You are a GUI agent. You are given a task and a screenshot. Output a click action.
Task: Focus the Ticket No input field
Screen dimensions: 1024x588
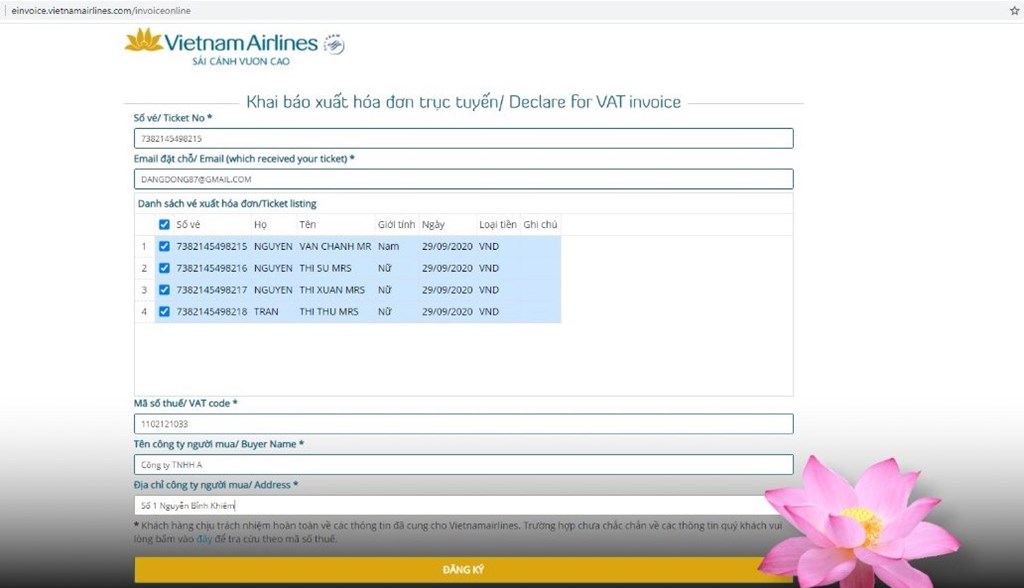tap(463, 139)
